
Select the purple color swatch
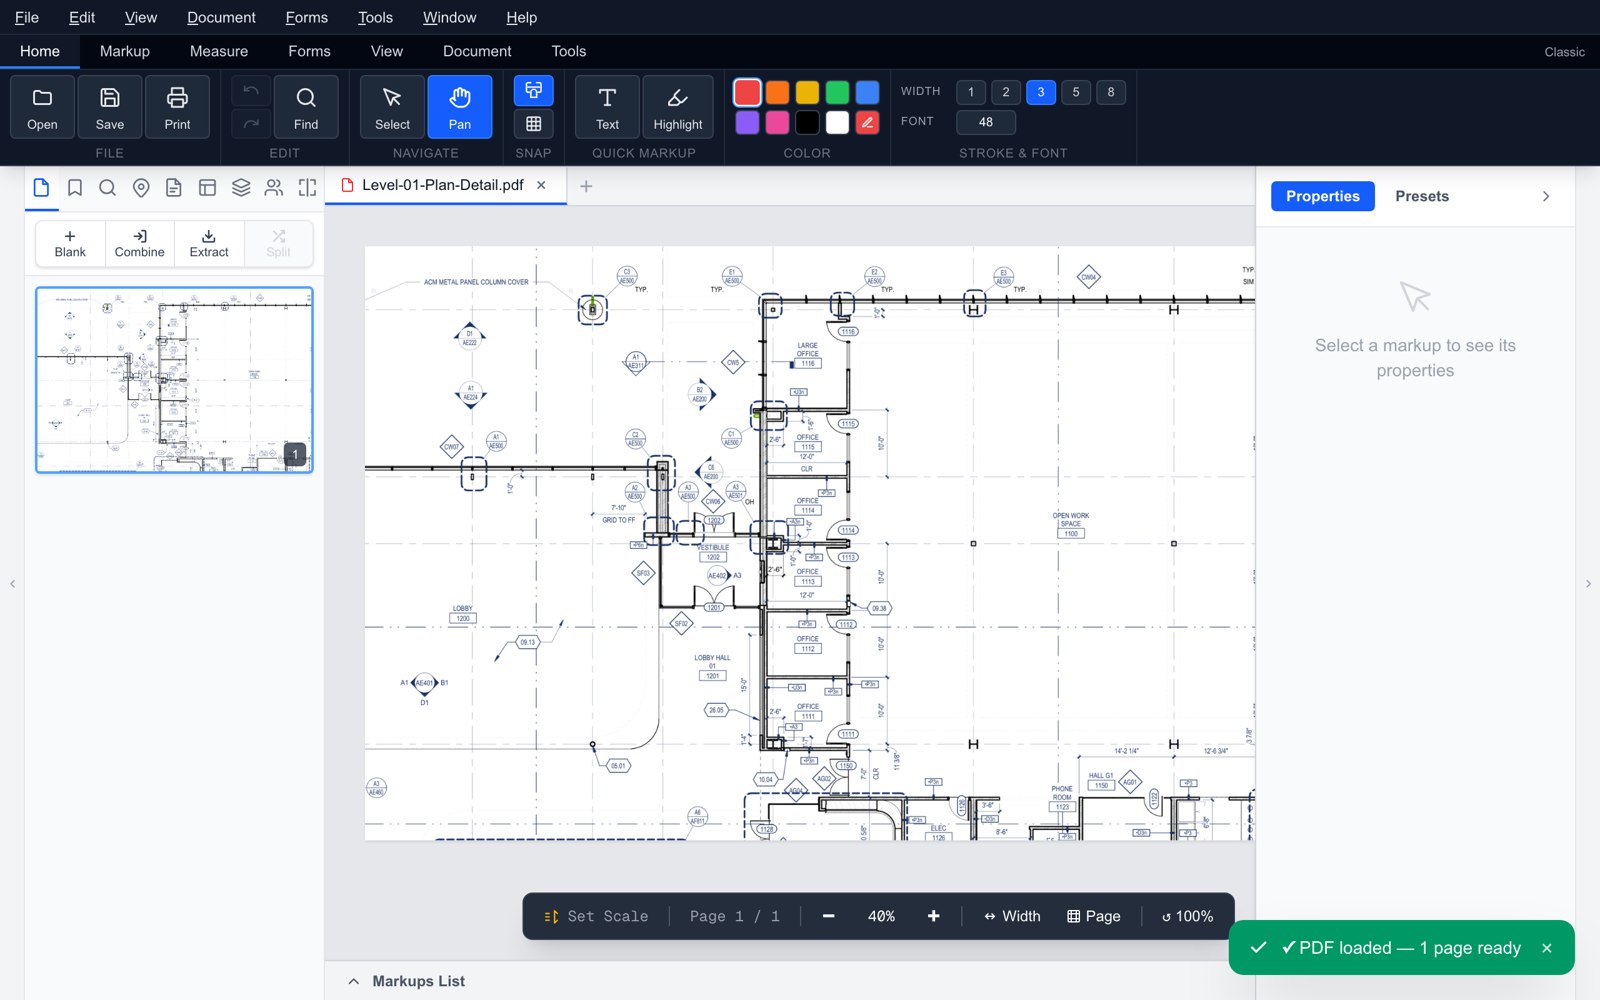(747, 122)
